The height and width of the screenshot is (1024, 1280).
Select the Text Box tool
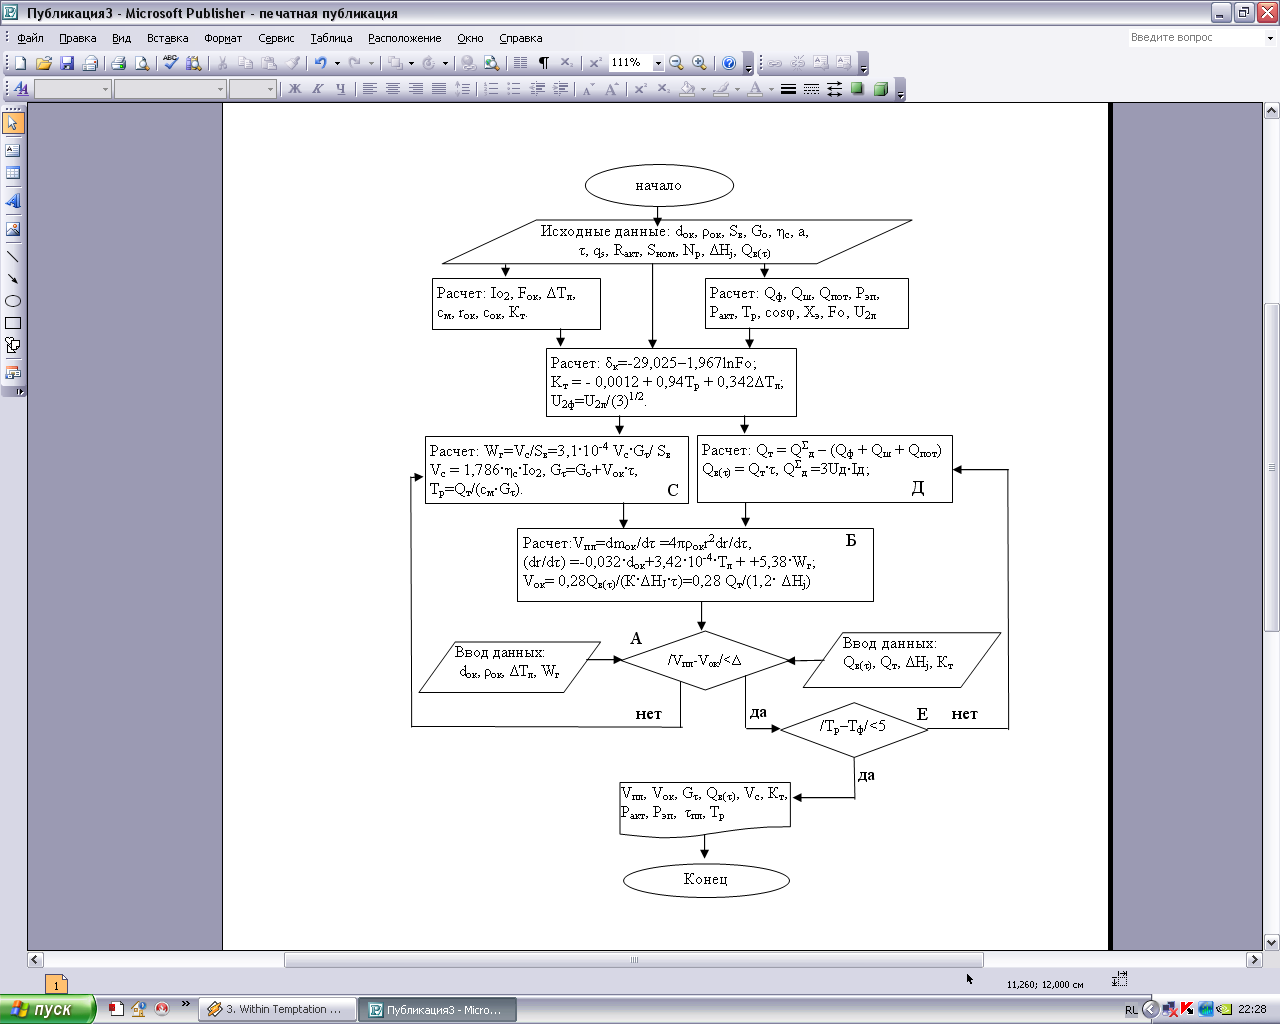pos(13,150)
